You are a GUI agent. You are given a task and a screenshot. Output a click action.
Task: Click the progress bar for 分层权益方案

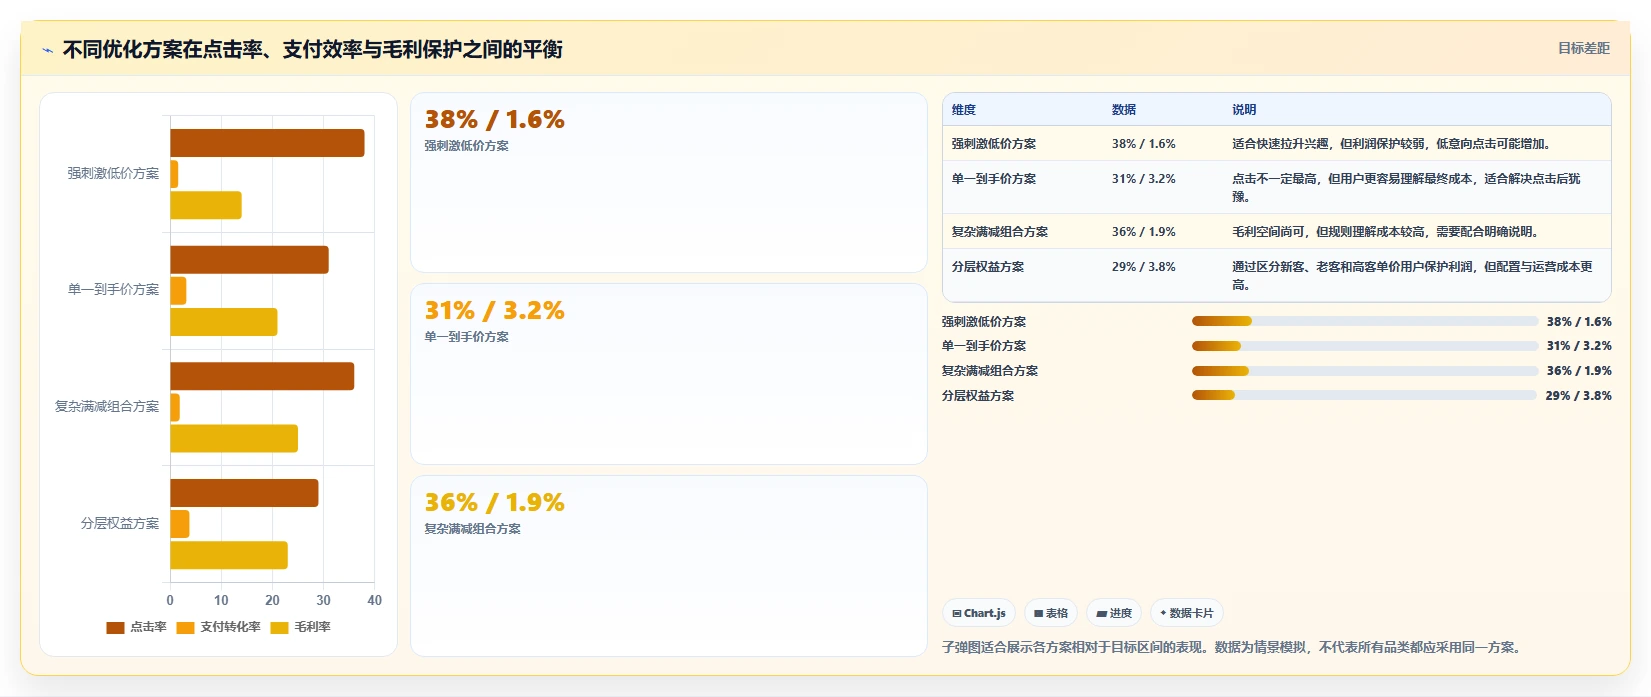tap(1365, 395)
